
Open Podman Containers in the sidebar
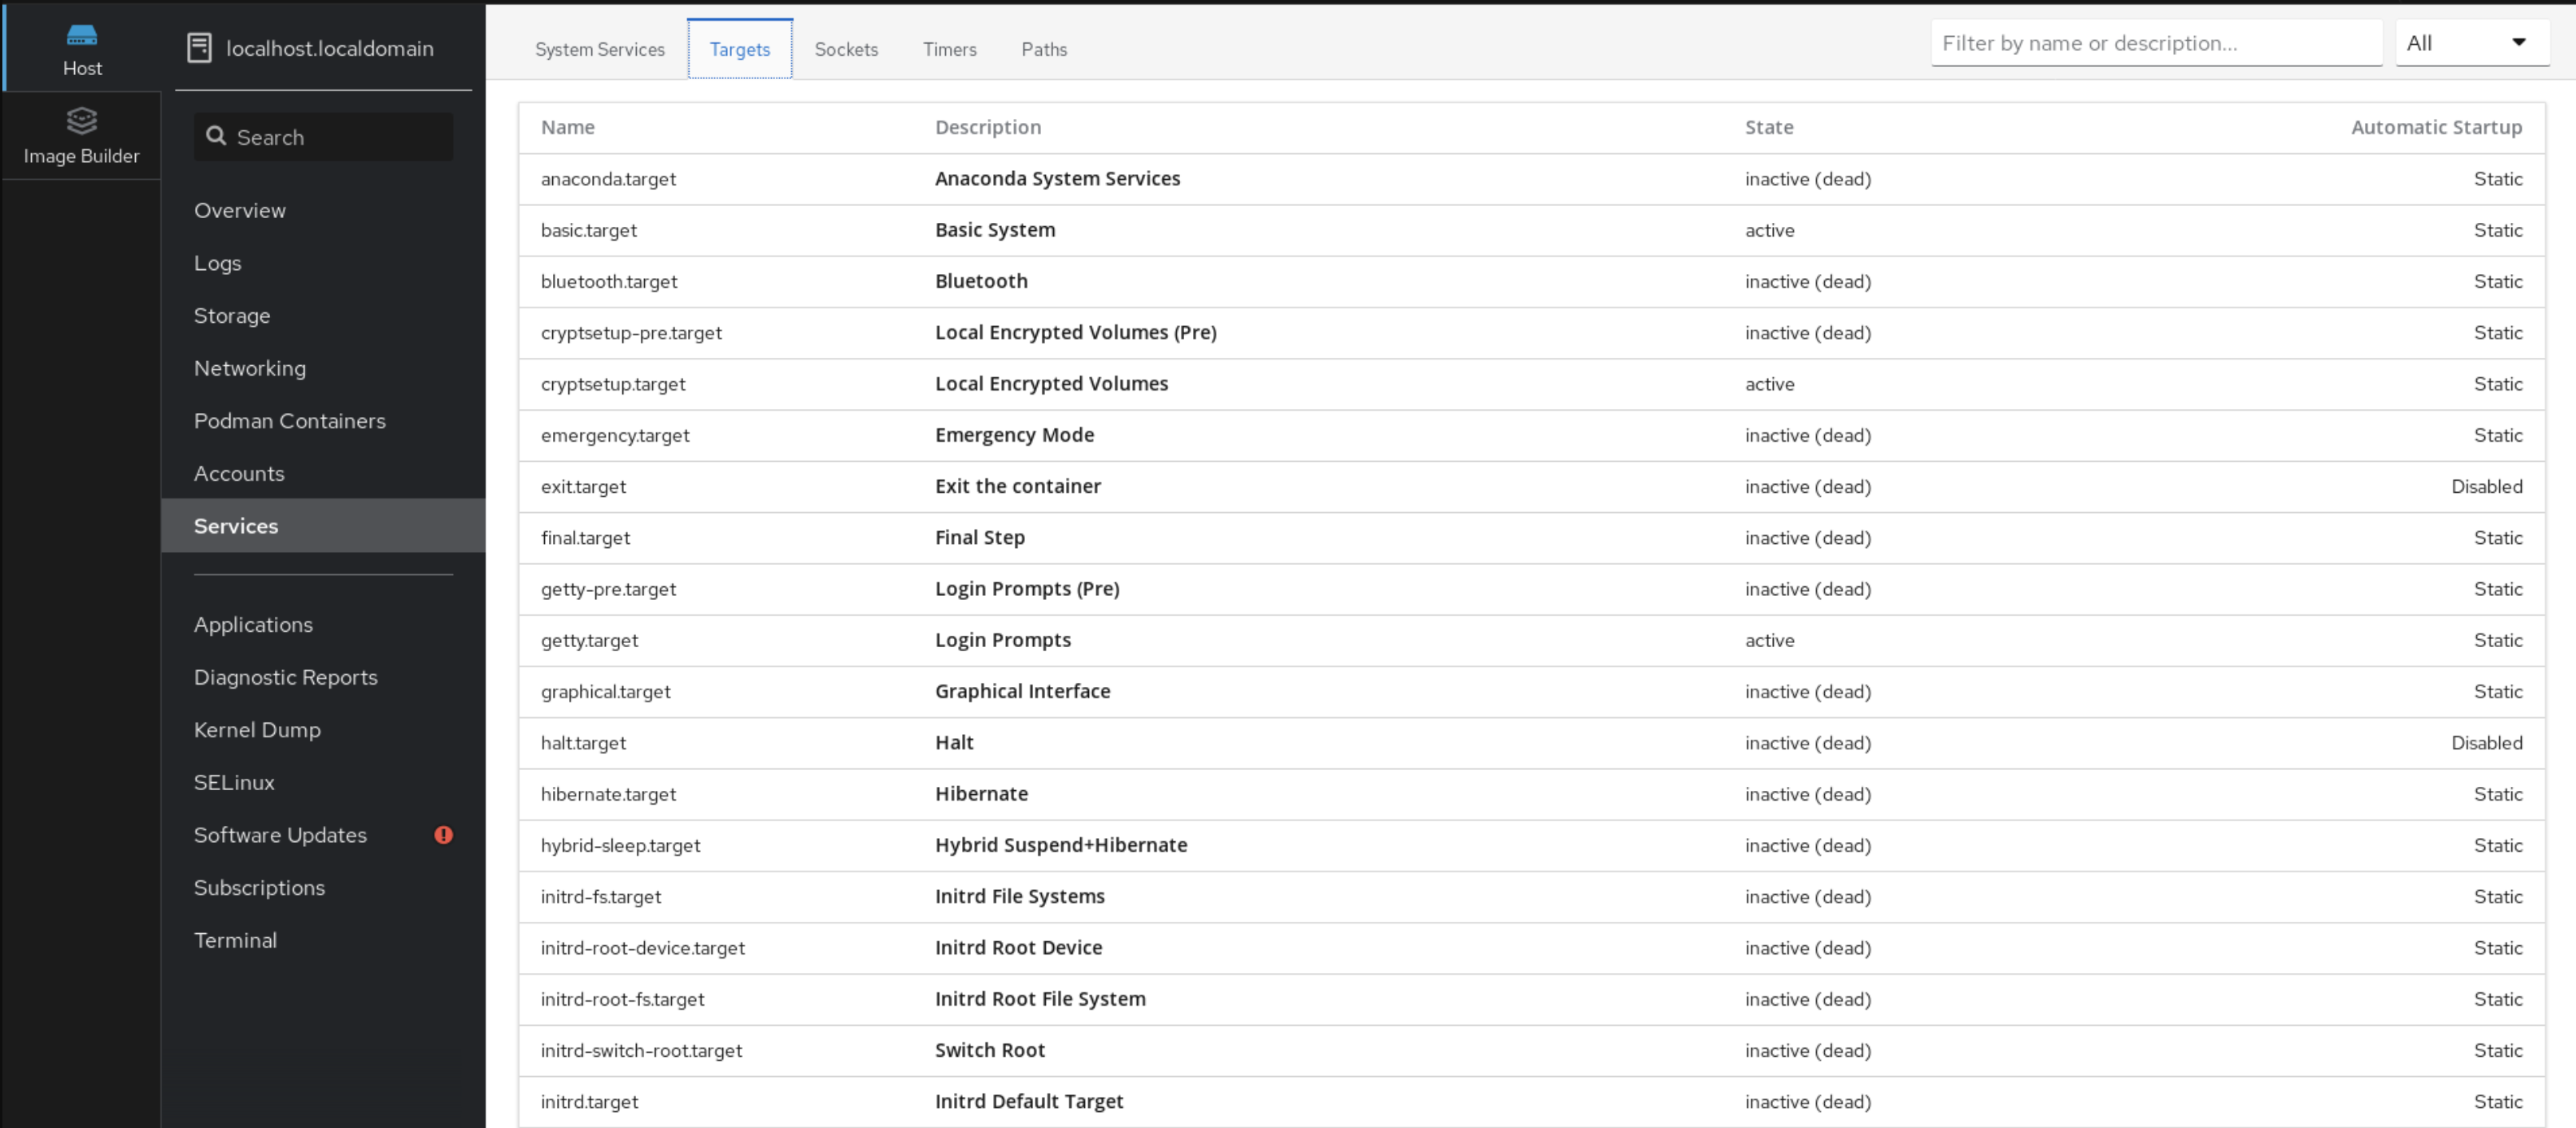coord(289,421)
